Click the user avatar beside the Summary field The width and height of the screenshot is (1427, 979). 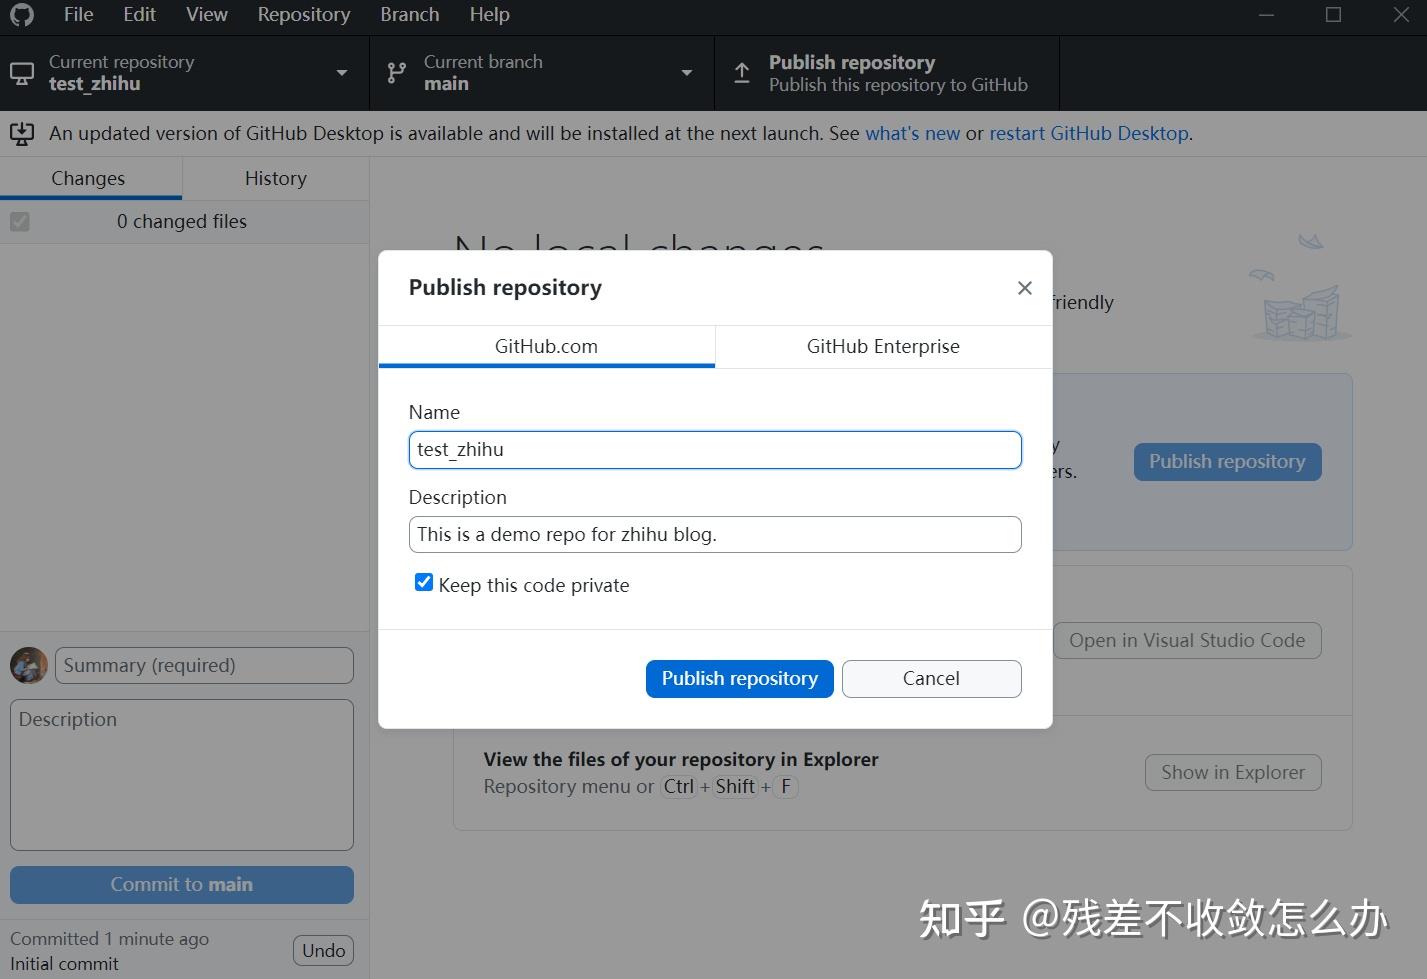pos(28,664)
